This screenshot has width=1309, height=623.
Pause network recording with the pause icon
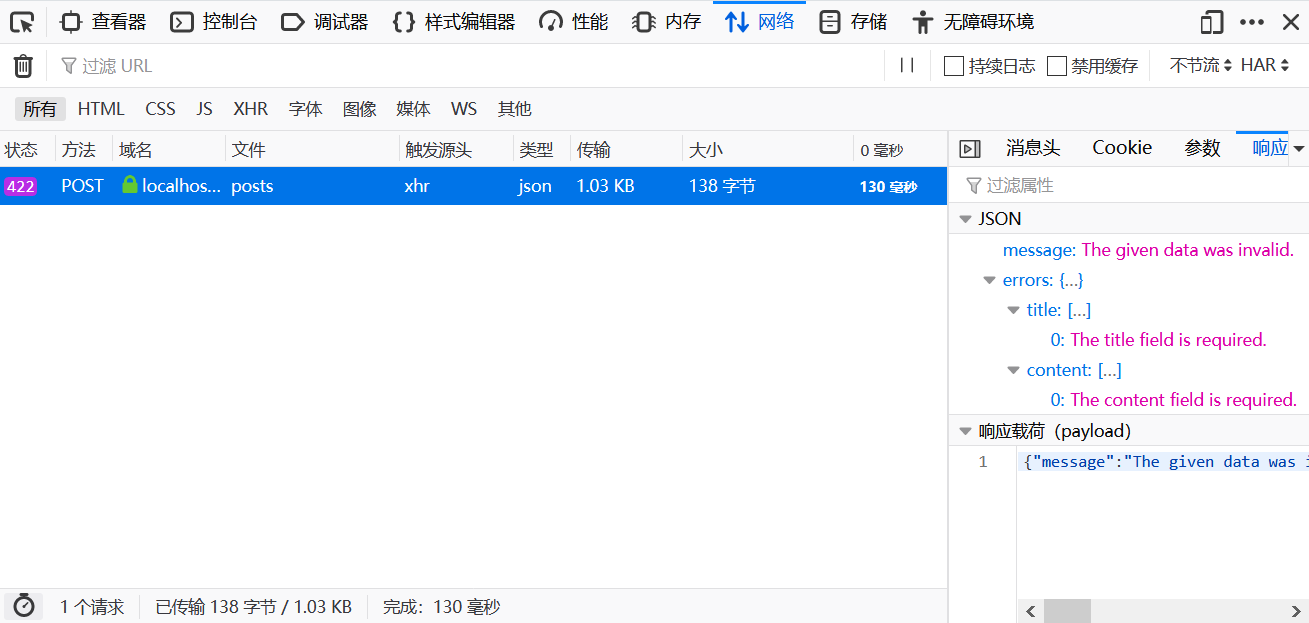click(x=907, y=66)
